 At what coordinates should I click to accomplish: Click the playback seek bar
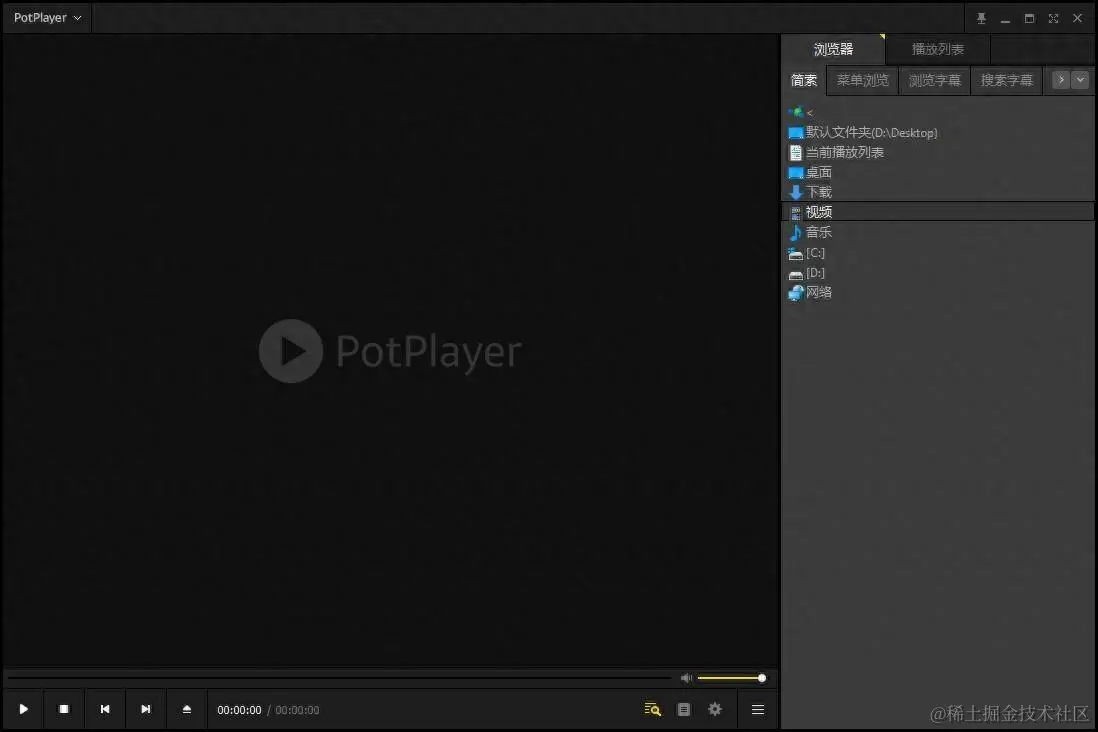tap(340, 678)
